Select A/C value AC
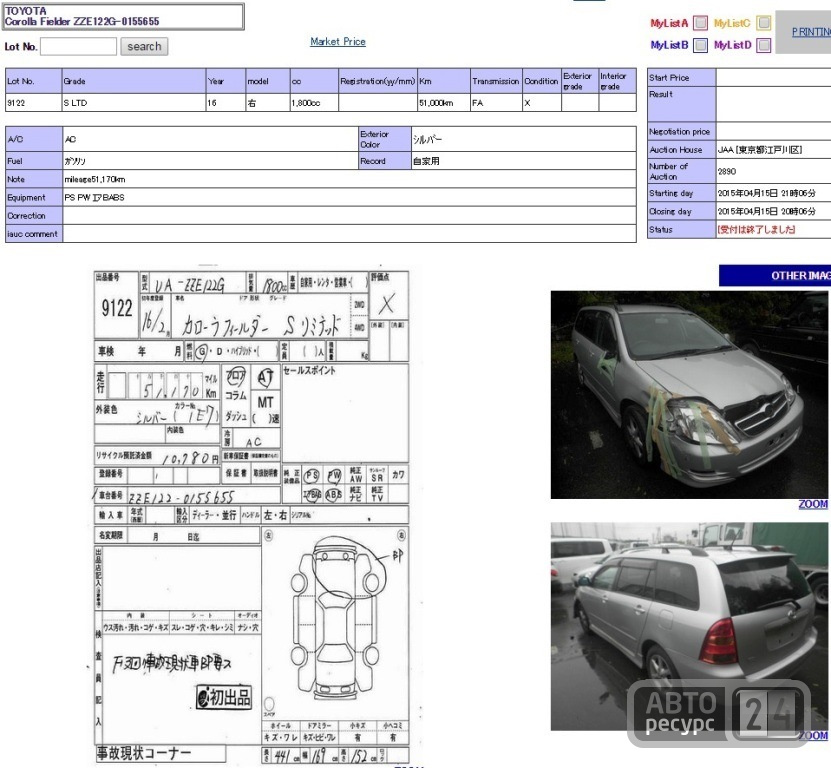Screen dimensions: 831x768 coord(70,139)
